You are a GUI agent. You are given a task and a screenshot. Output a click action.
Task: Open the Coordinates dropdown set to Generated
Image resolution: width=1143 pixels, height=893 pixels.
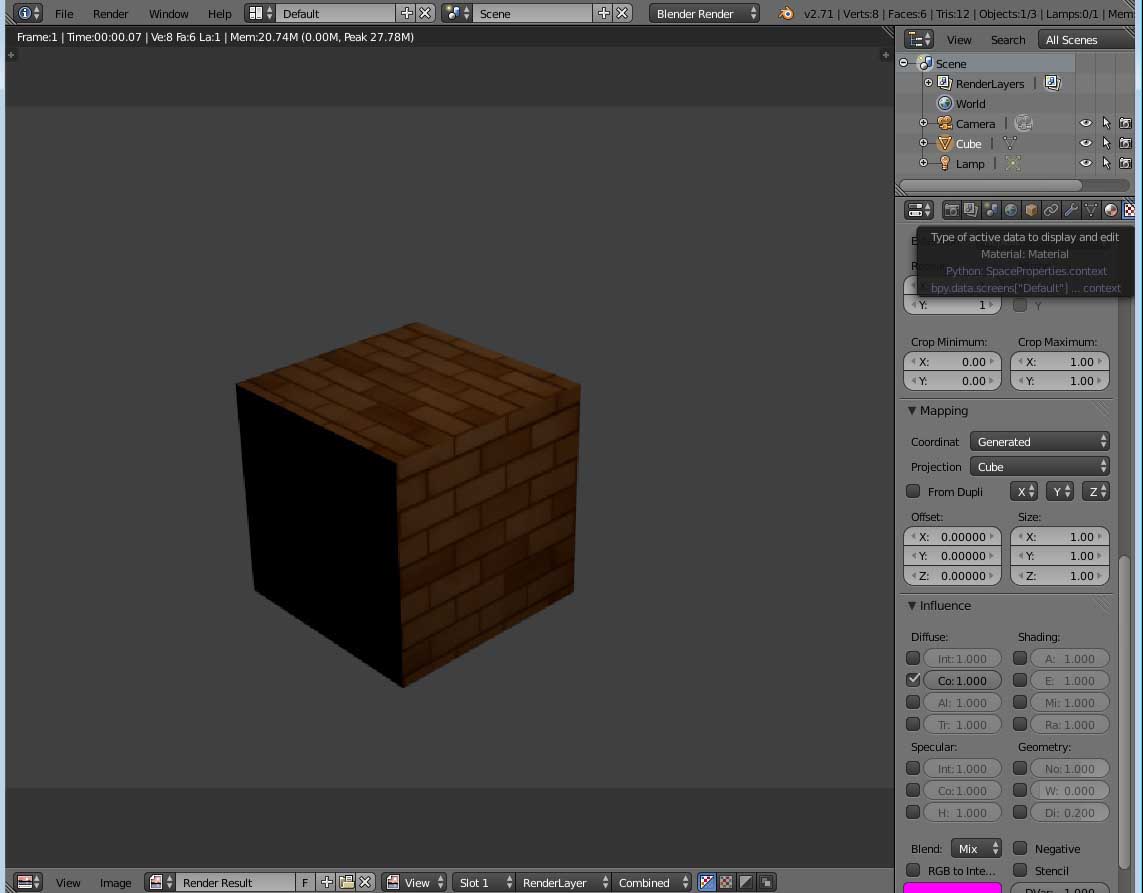(x=1040, y=441)
